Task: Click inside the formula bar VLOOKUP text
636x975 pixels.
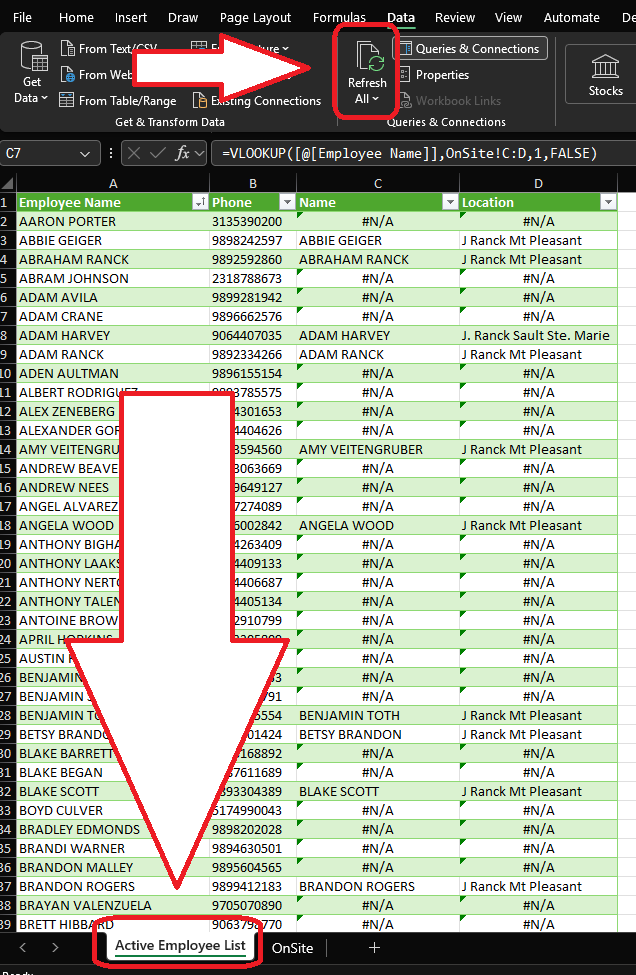Action: 410,153
